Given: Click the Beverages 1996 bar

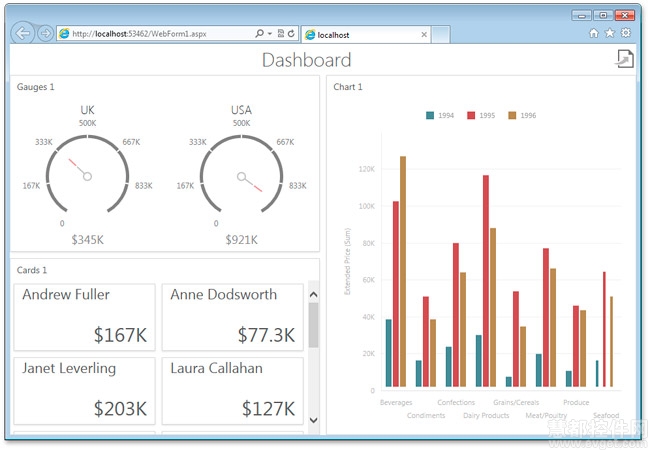Looking at the screenshot, I should click(x=403, y=271).
